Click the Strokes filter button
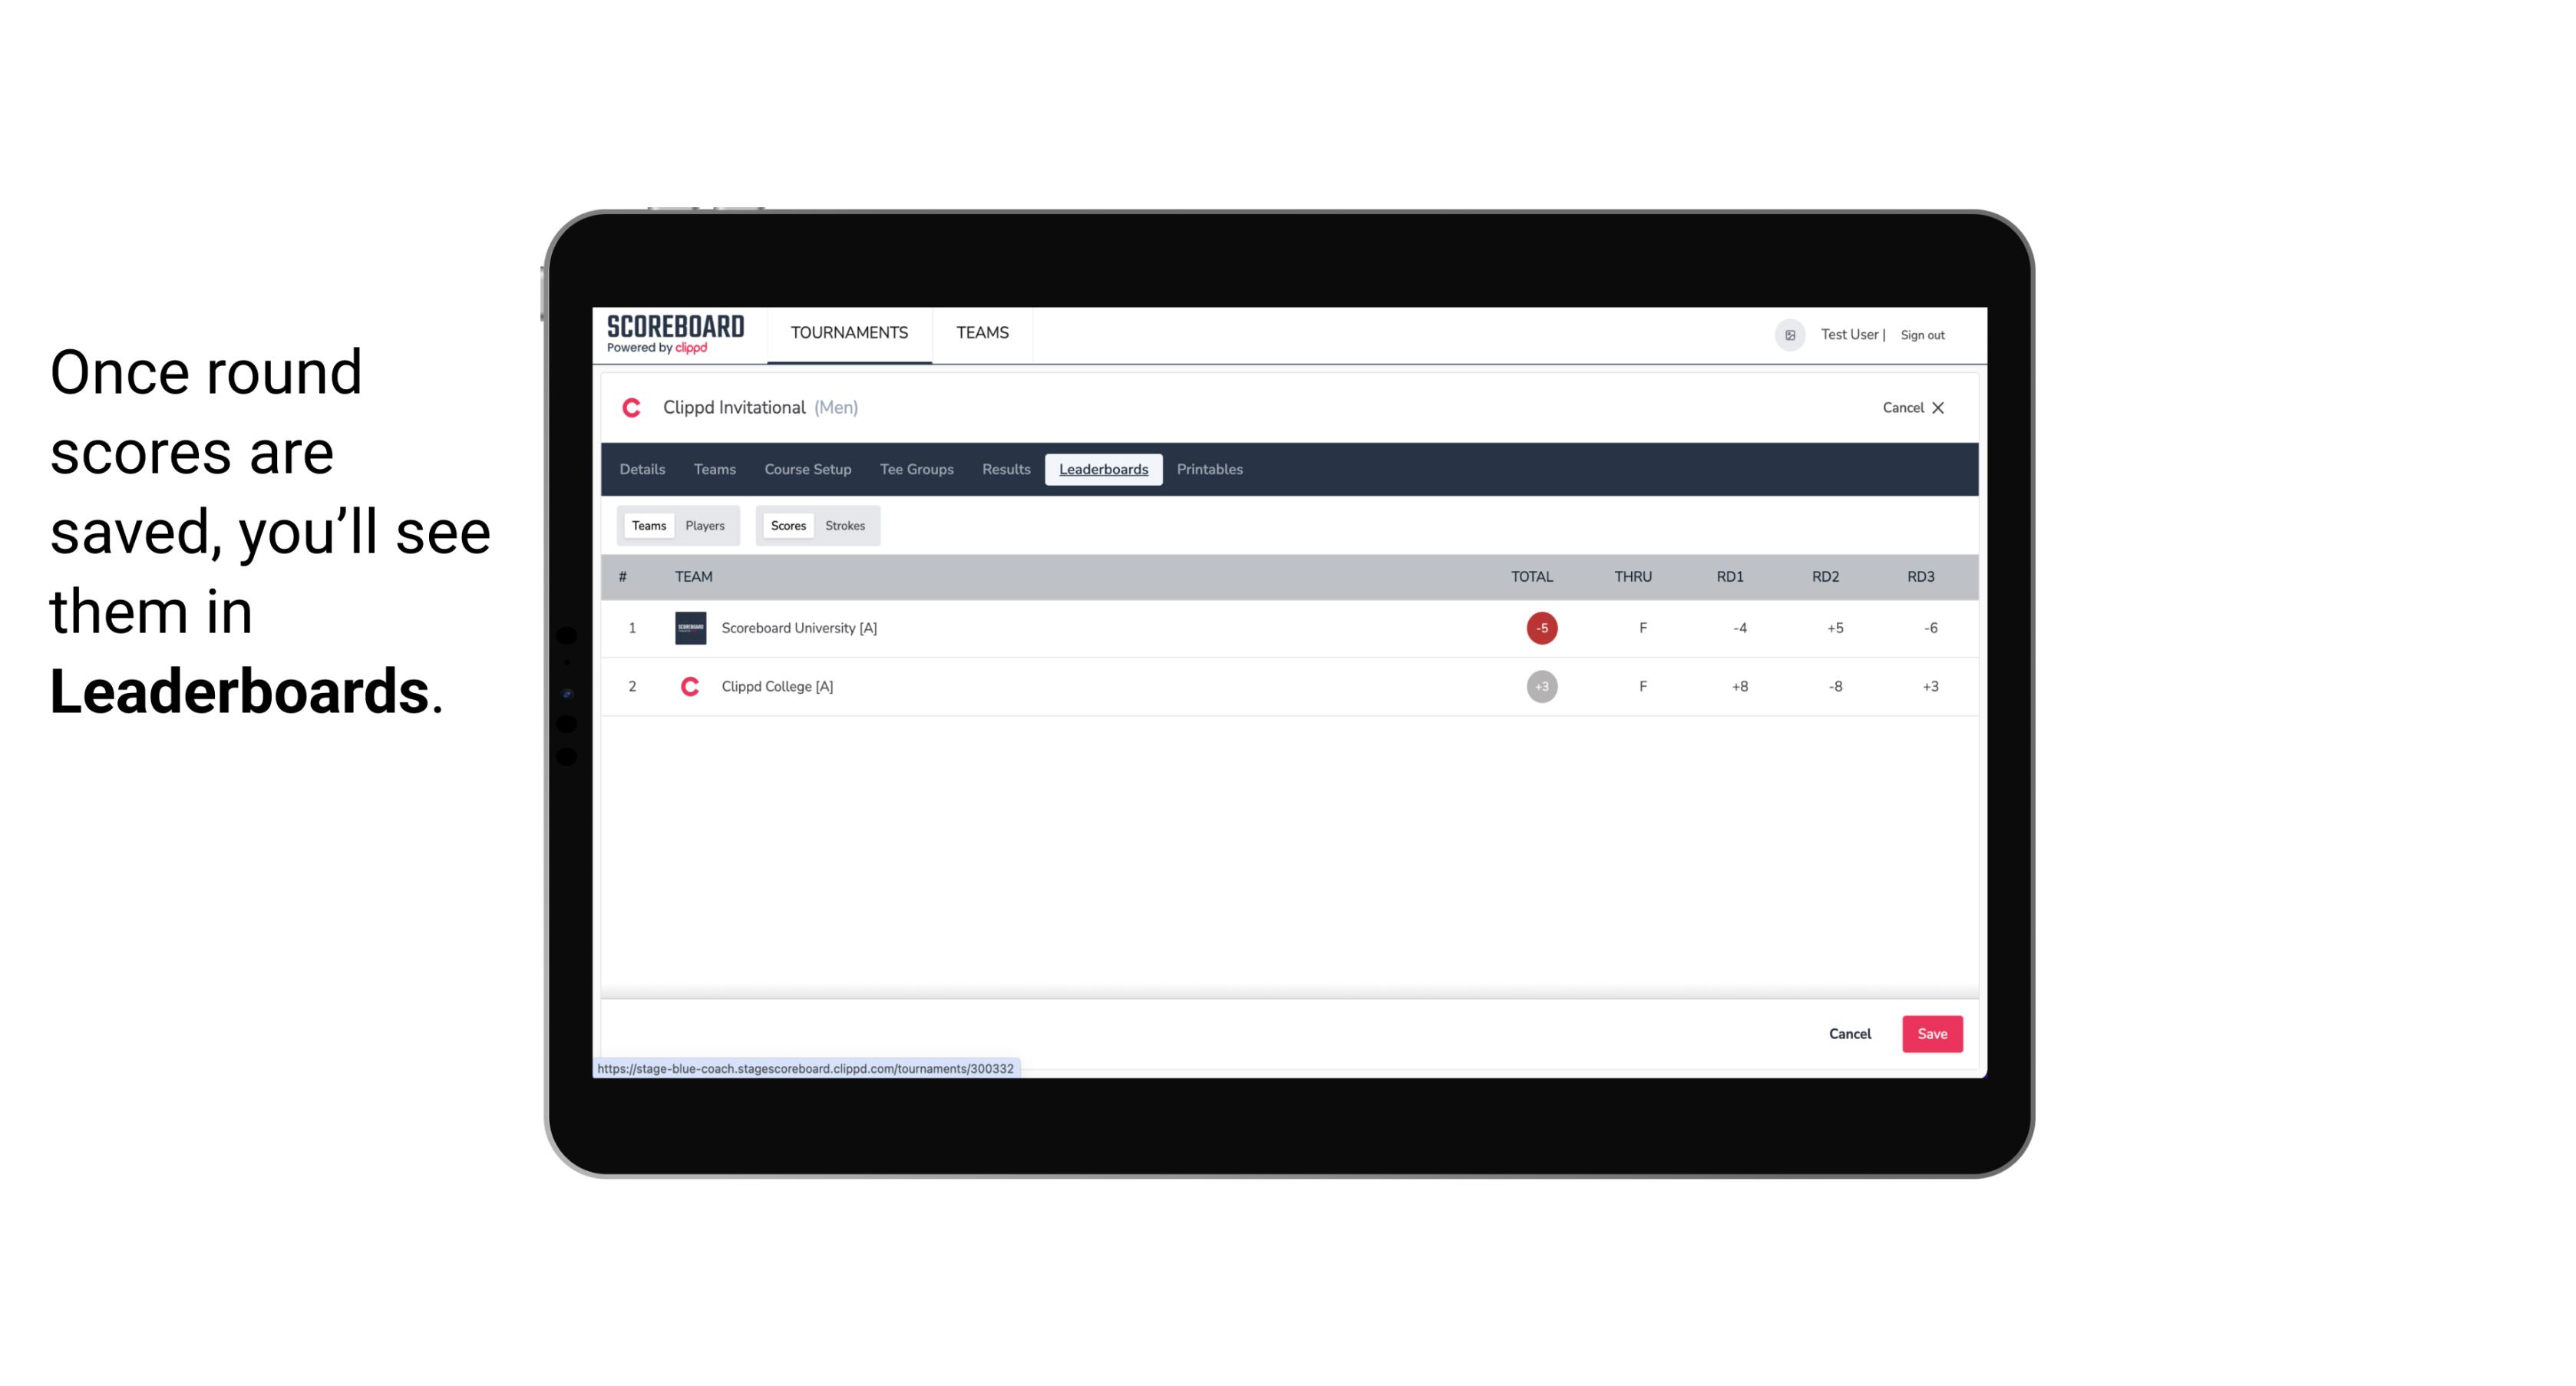Screen dimensions: 2576x1386 click(845, 526)
